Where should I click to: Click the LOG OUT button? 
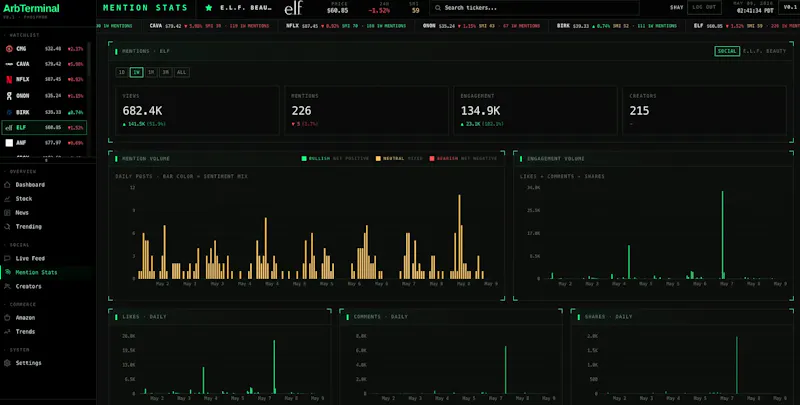click(704, 8)
